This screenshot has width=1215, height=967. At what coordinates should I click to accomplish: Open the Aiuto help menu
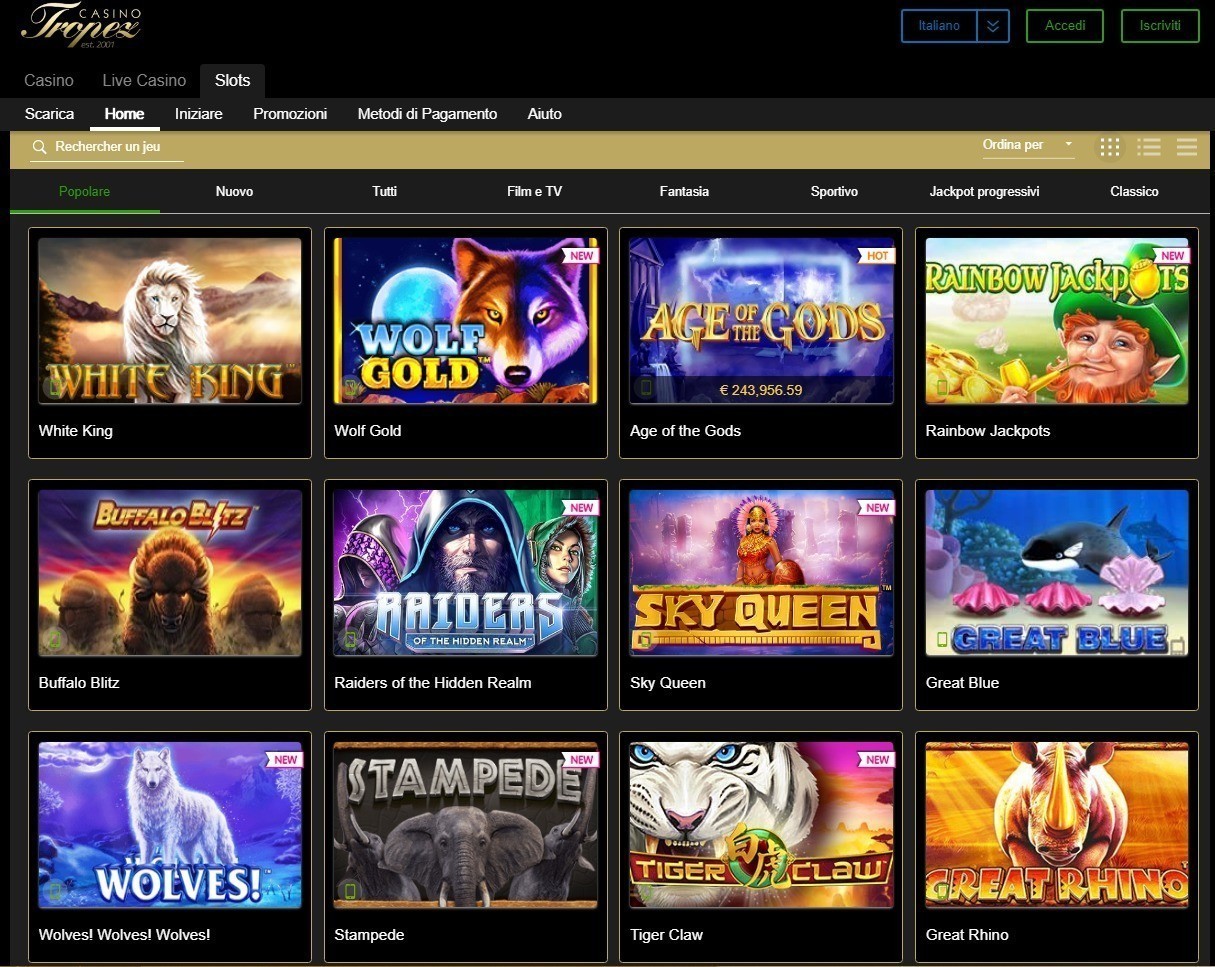point(545,114)
